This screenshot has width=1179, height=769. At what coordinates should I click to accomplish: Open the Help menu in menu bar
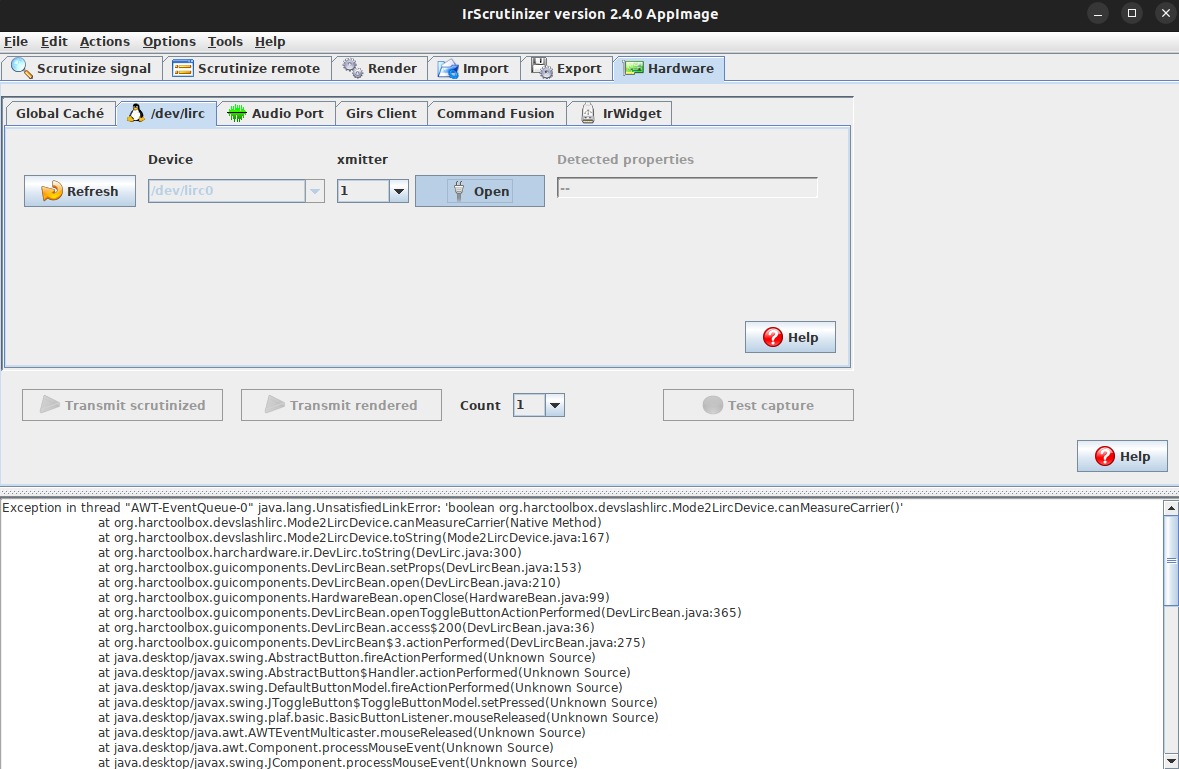[x=270, y=41]
